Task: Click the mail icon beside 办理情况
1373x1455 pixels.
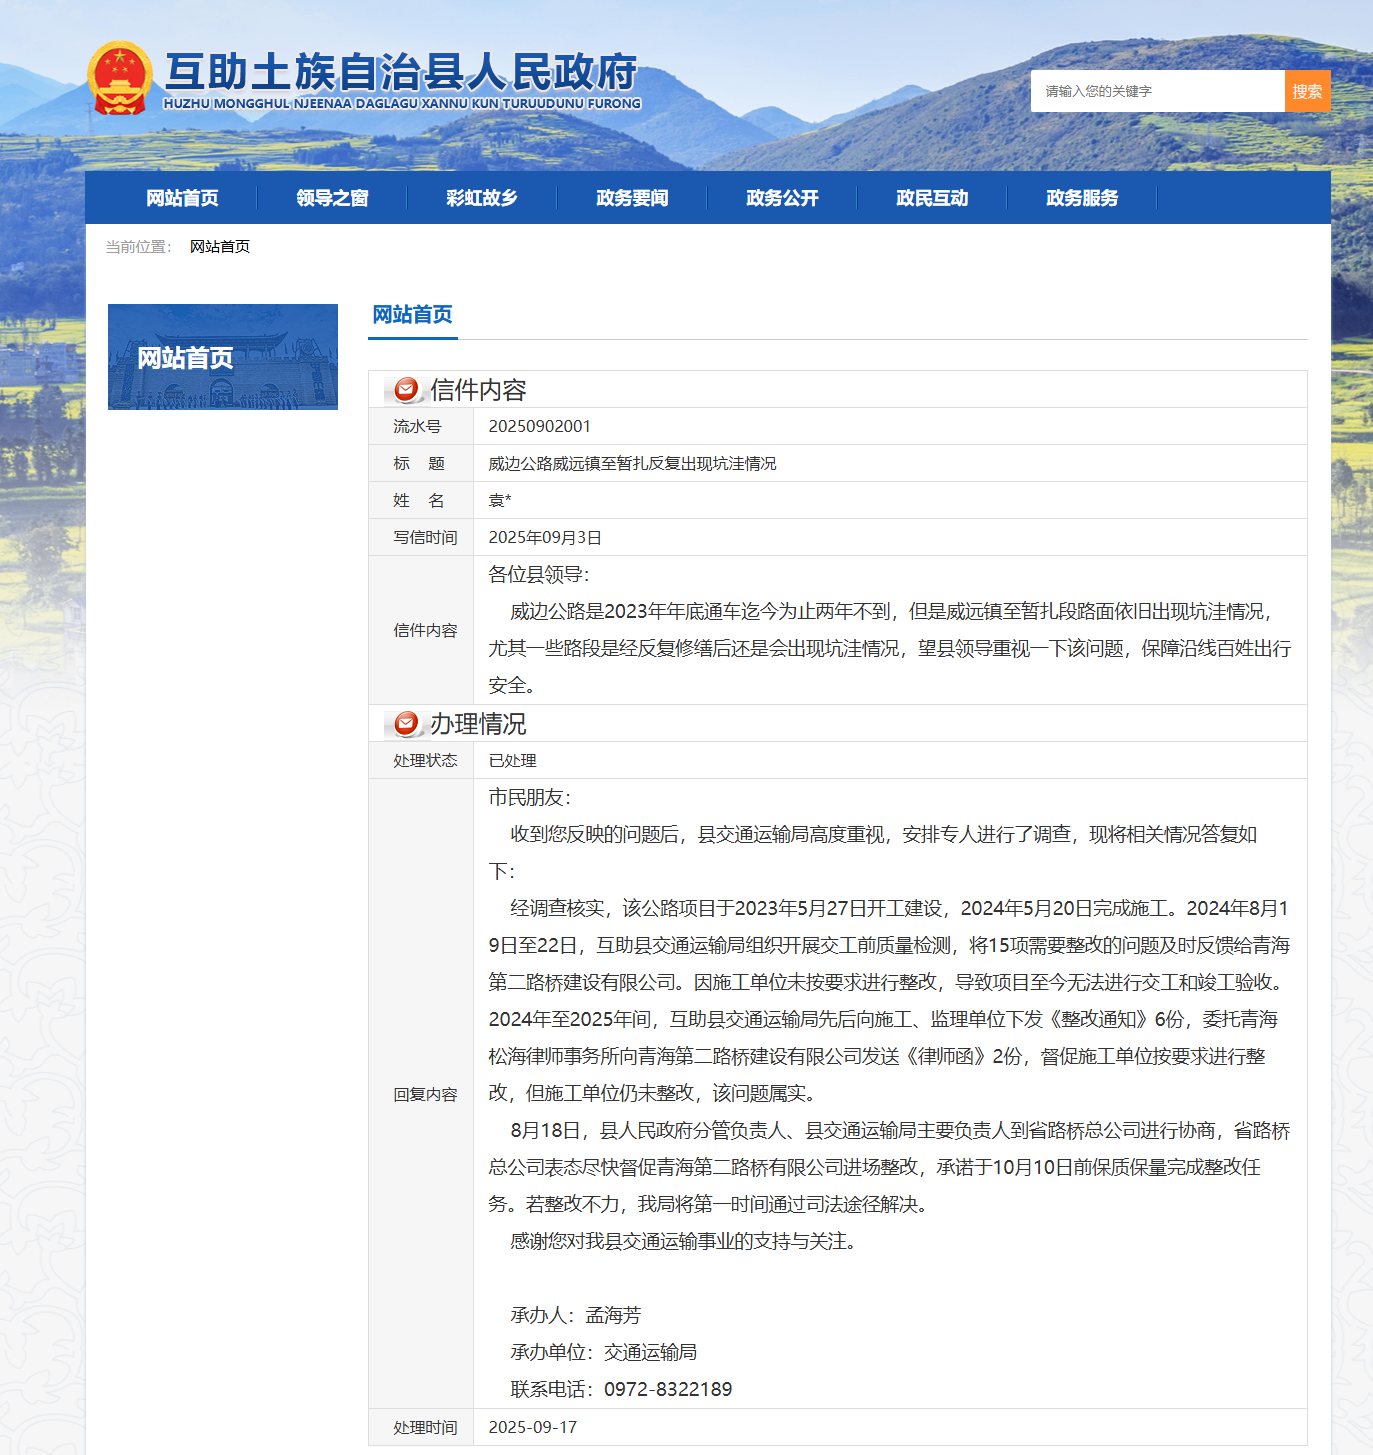Action: click(x=406, y=723)
